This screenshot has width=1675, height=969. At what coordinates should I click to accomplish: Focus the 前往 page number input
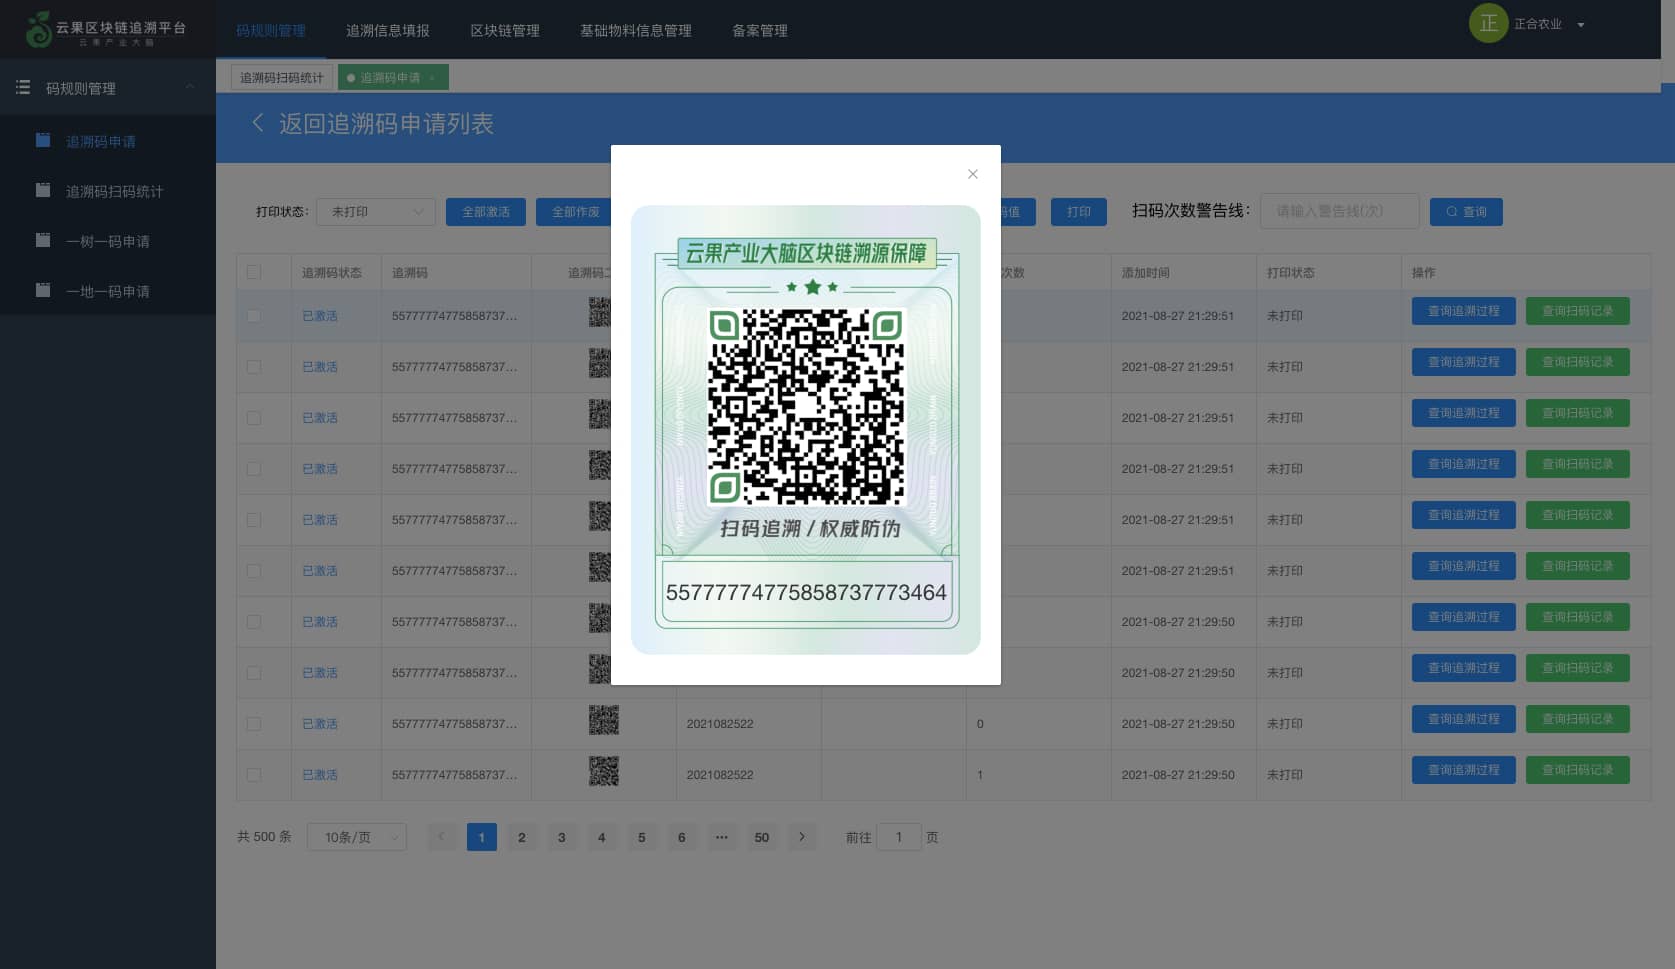(899, 837)
